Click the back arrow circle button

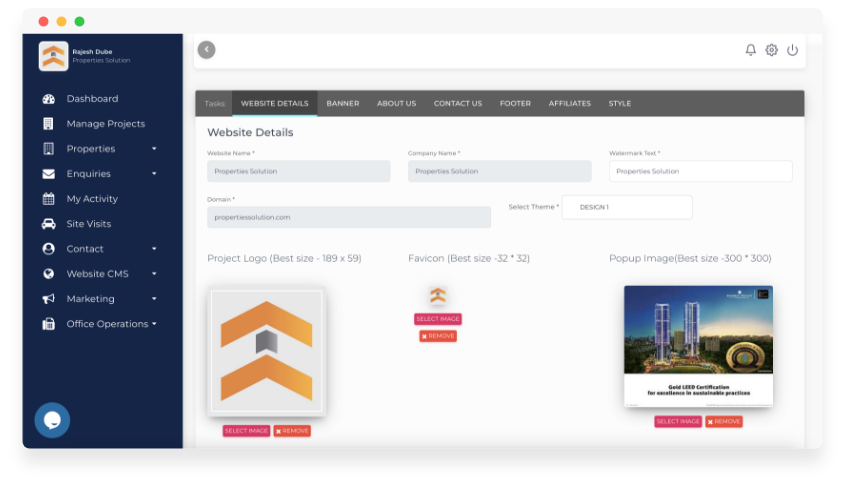tap(206, 50)
